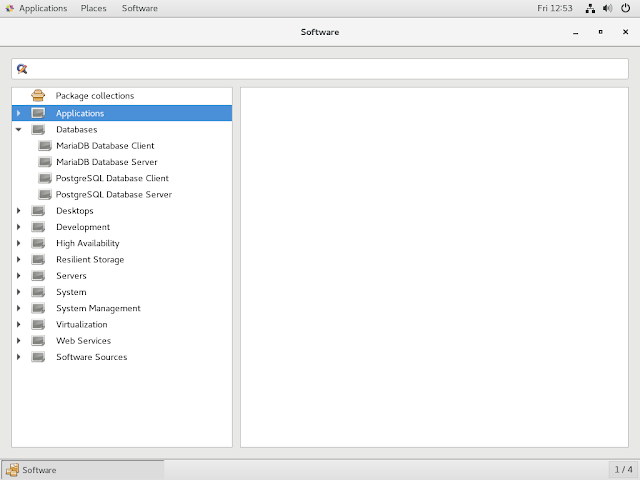Open the volume speaker tray icon

tap(608, 8)
